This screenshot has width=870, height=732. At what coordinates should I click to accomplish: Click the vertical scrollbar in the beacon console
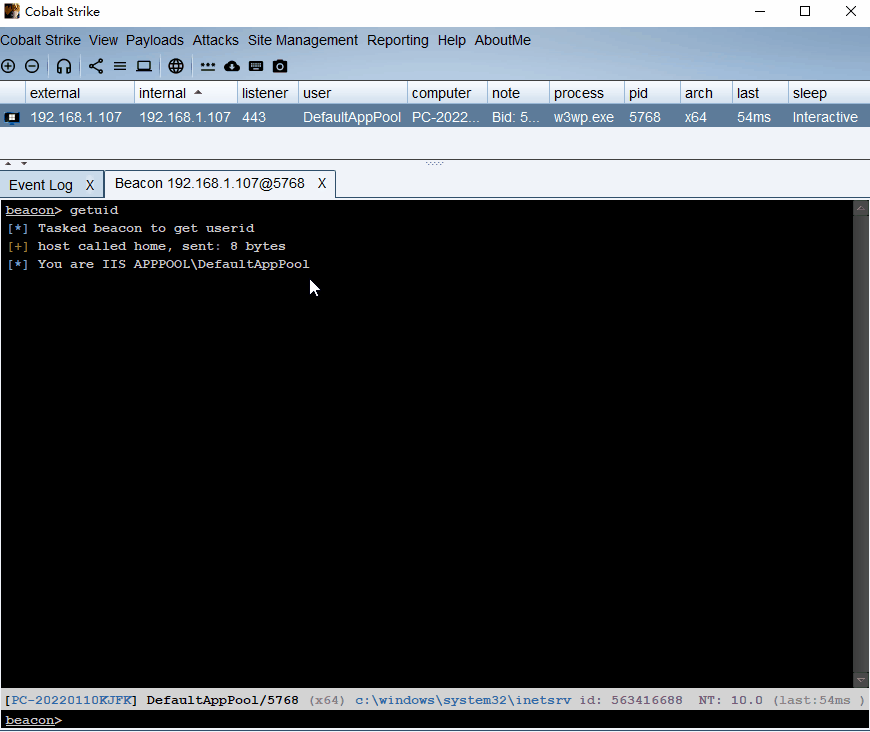click(x=861, y=440)
